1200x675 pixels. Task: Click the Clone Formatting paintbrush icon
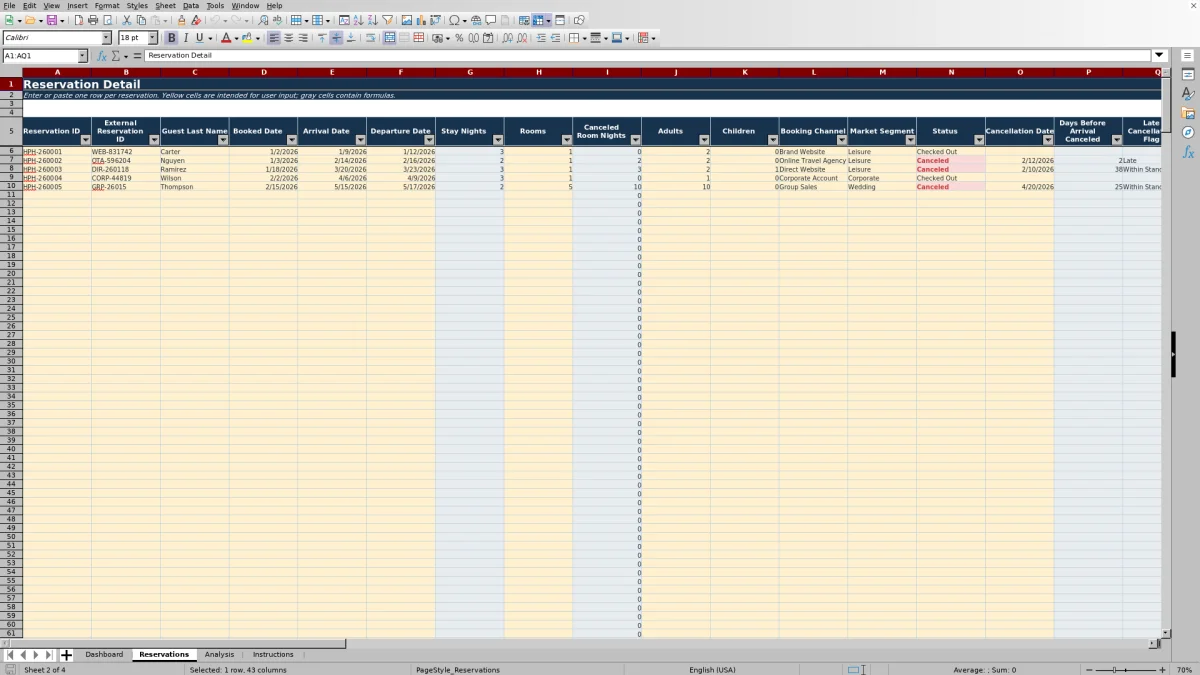(181, 20)
